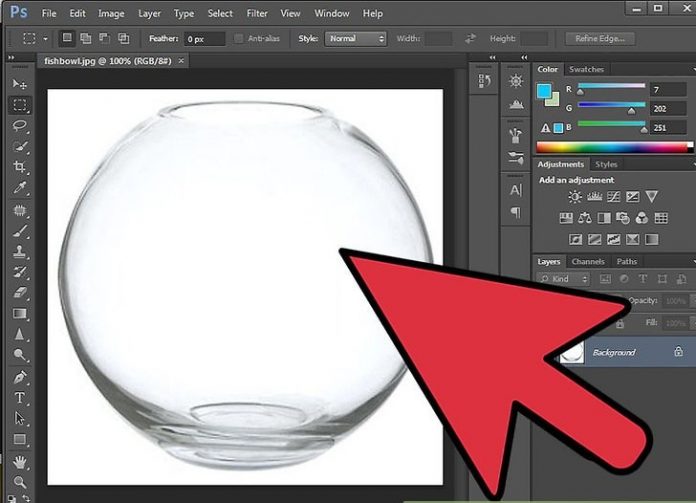Add a Brightness/Contrast adjustment

pyautogui.click(x=575, y=197)
